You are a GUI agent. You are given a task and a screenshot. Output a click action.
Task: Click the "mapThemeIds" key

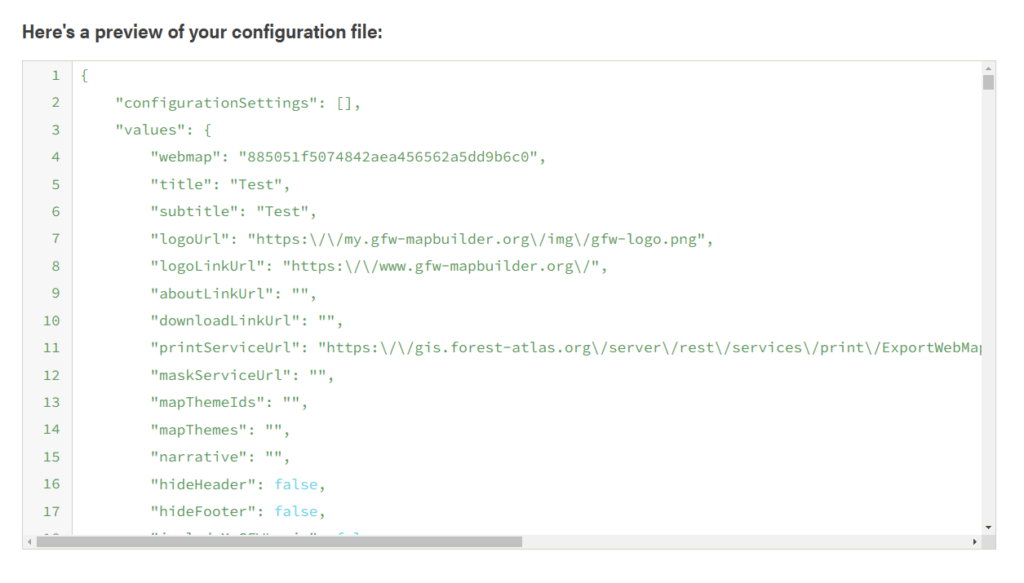pyautogui.click(x=207, y=402)
